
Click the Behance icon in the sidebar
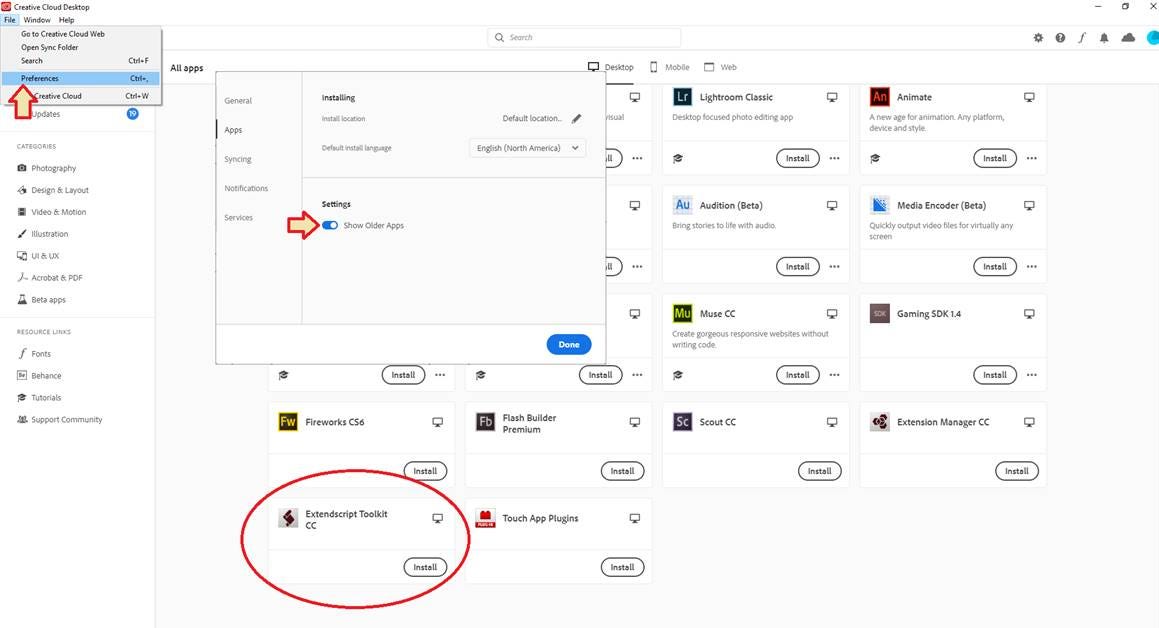pyautogui.click(x=22, y=375)
